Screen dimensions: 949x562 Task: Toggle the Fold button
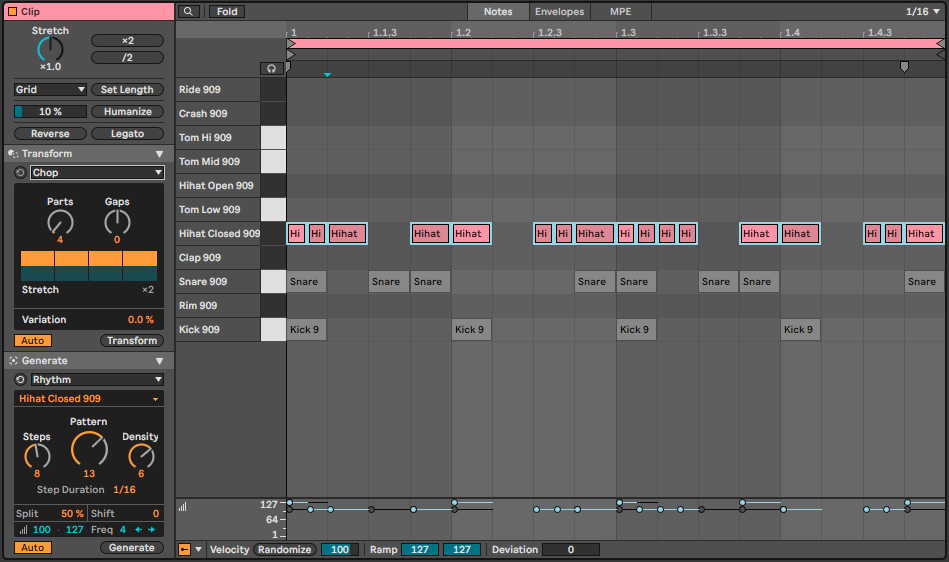point(227,12)
